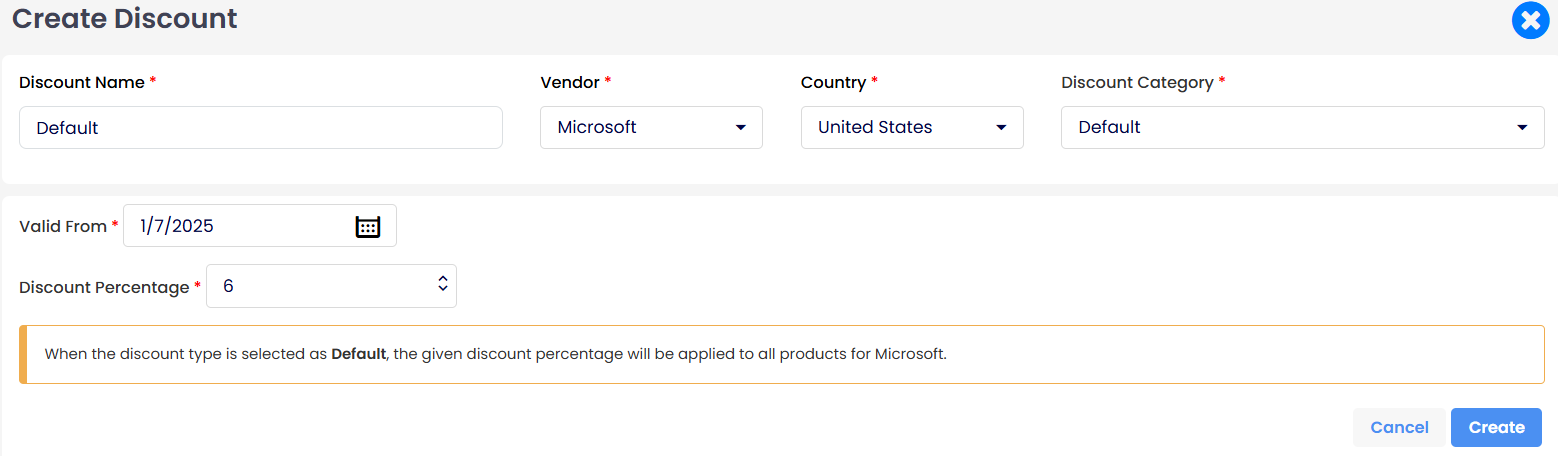This screenshot has height=456, width=1558.
Task: Click the Discount Name label
Action: click(82, 83)
